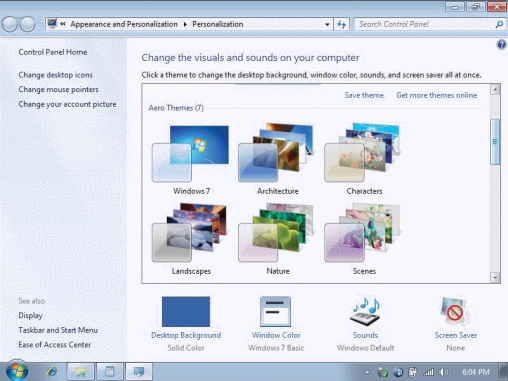
Task: Click the Desktop Background text link
Action: point(186,335)
